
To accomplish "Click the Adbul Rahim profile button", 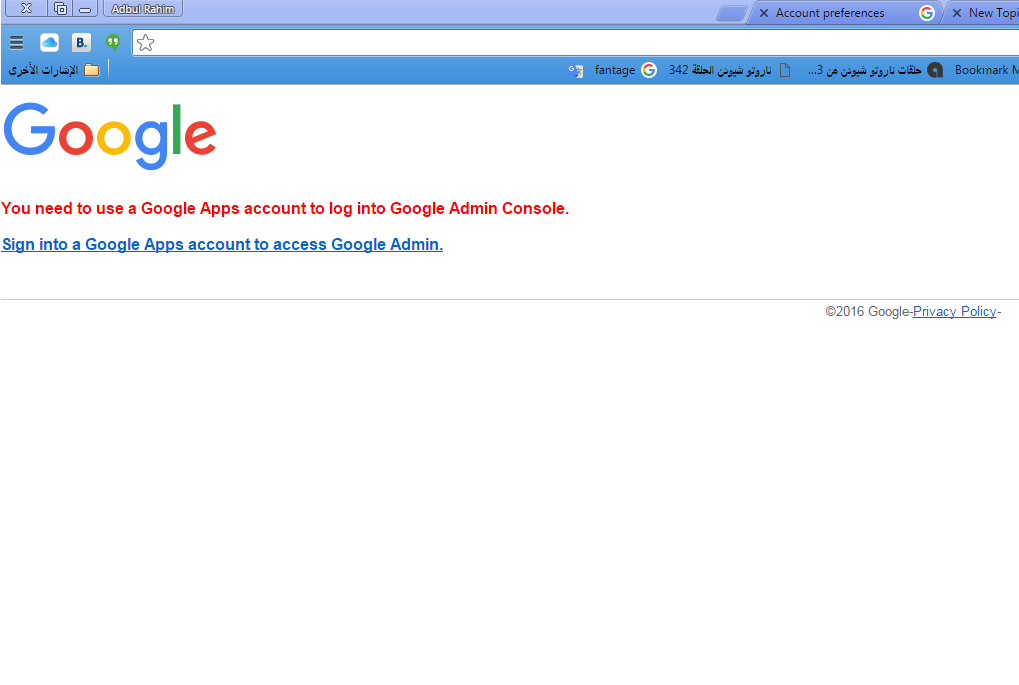I will coord(143,9).
